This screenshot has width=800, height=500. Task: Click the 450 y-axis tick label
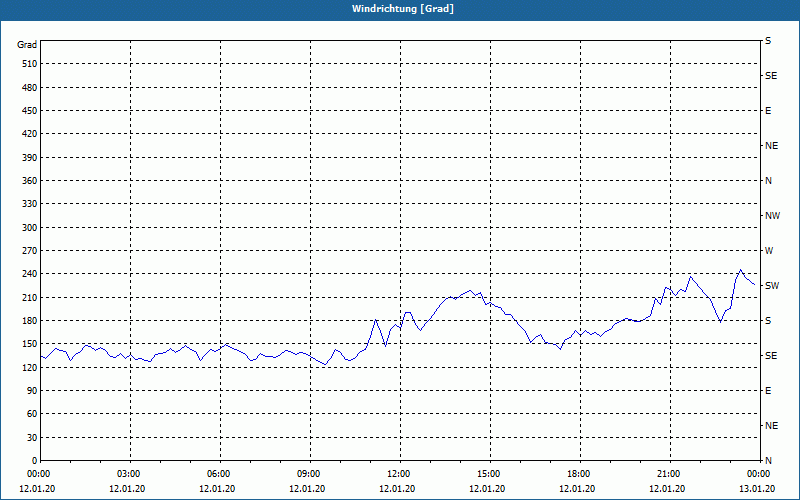30,111
